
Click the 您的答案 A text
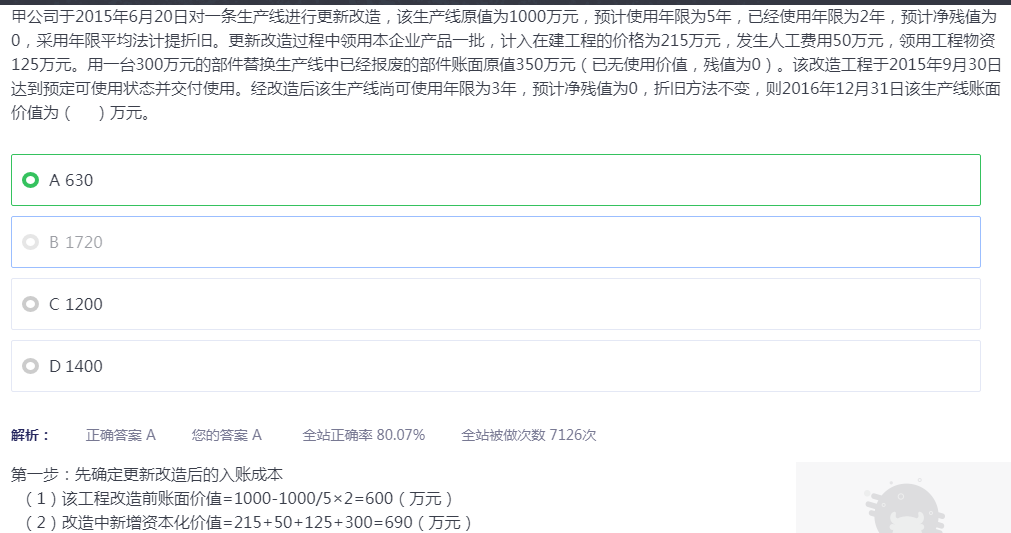pos(227,435)
